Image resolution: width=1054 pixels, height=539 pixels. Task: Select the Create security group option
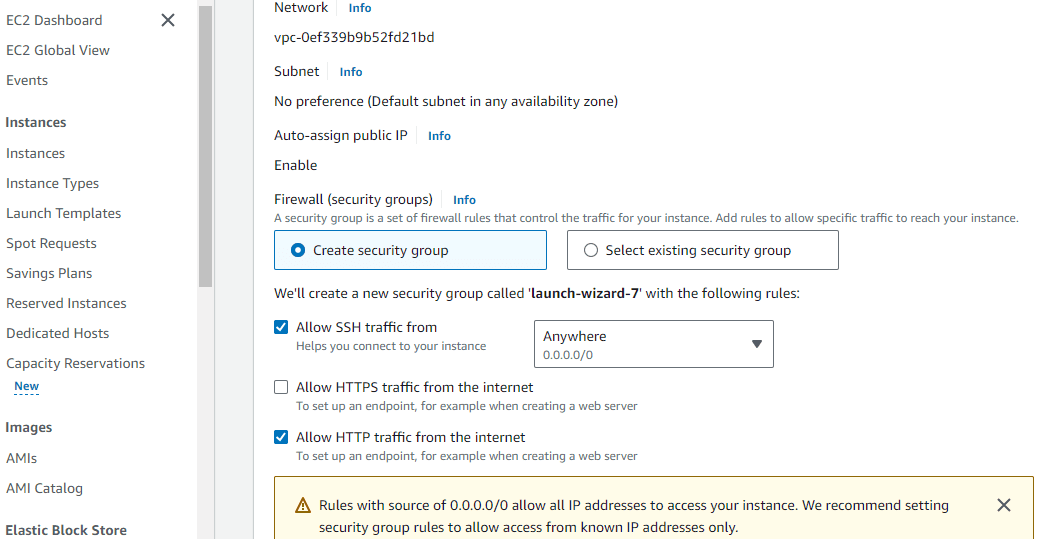click(x=298, y=251)
